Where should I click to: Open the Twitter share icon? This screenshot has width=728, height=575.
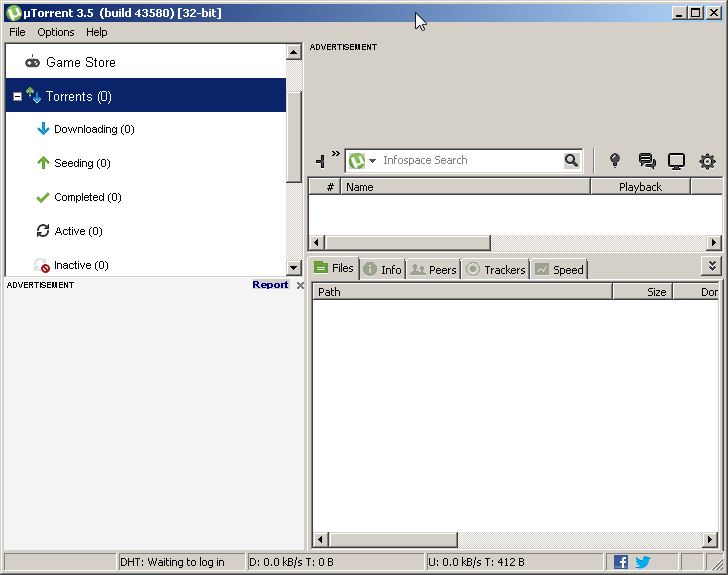643,562
